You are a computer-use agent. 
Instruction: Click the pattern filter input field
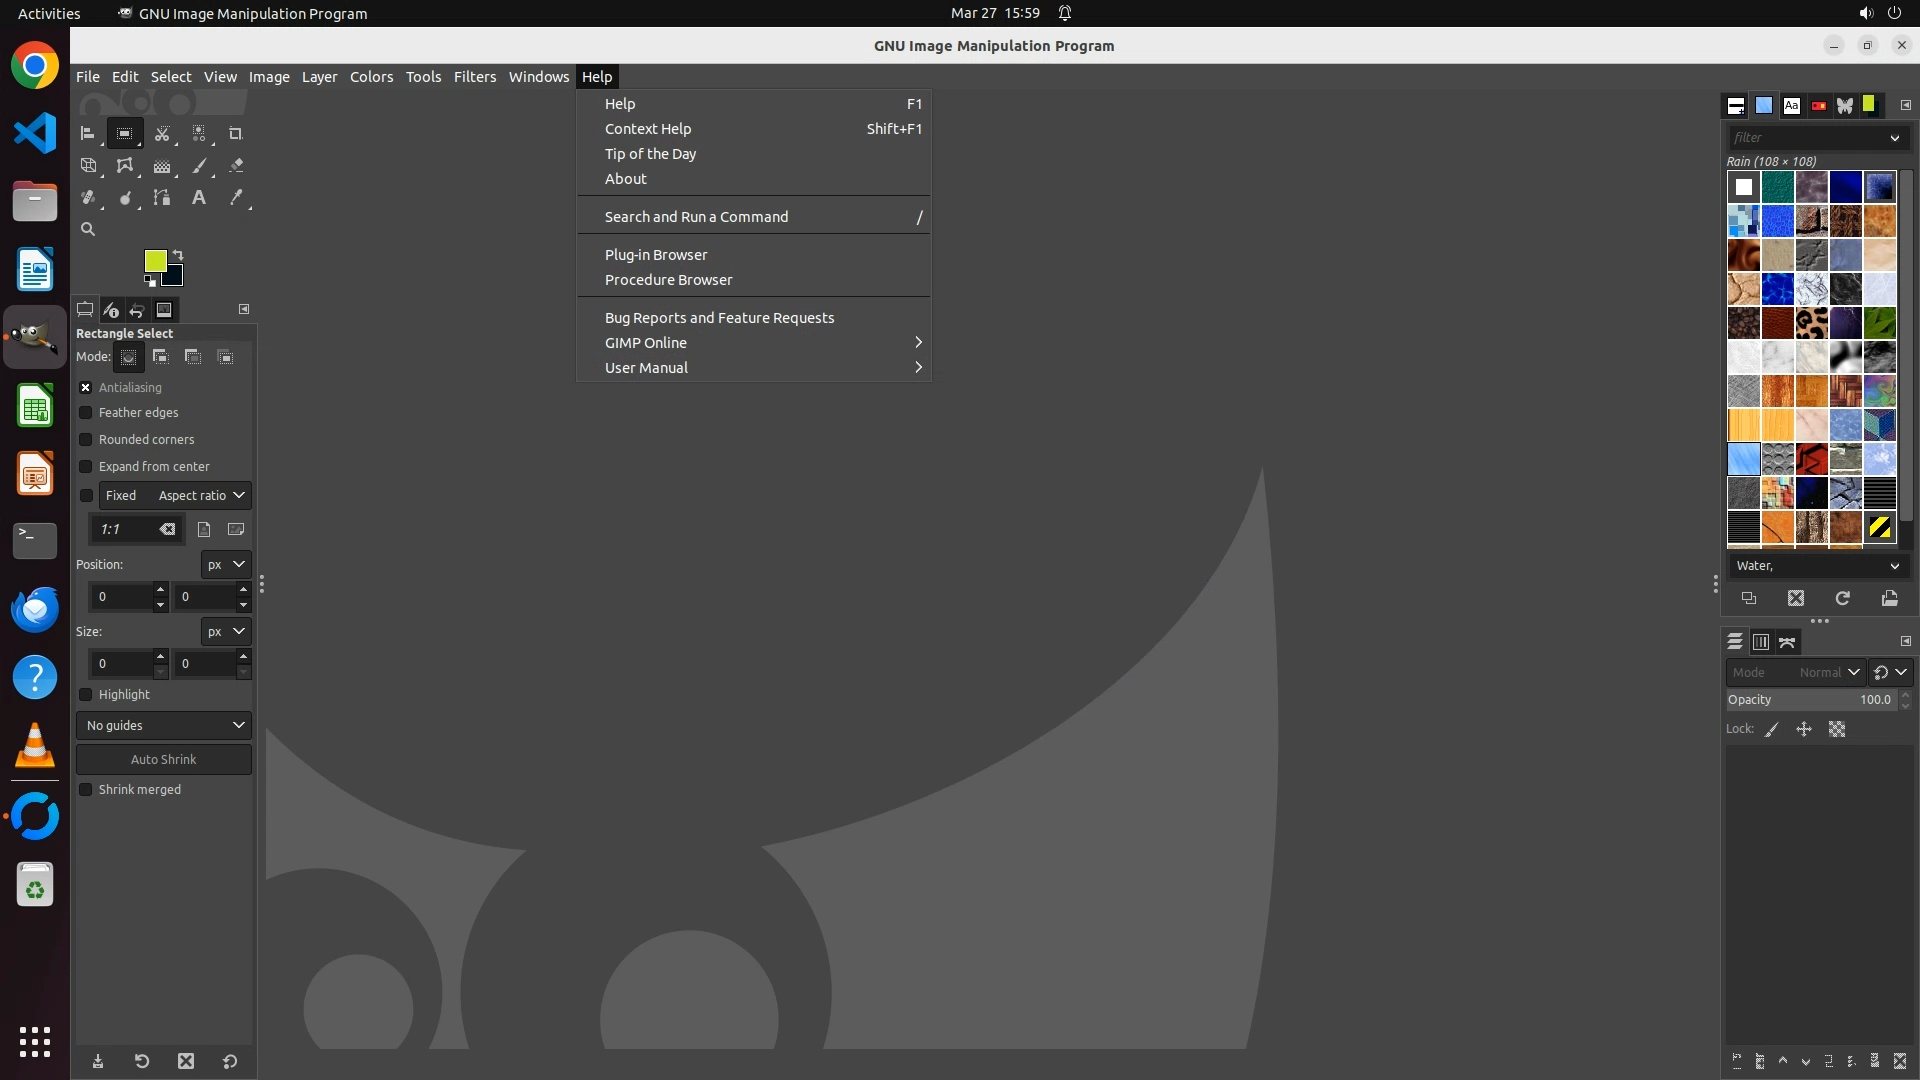point(1805,137)
